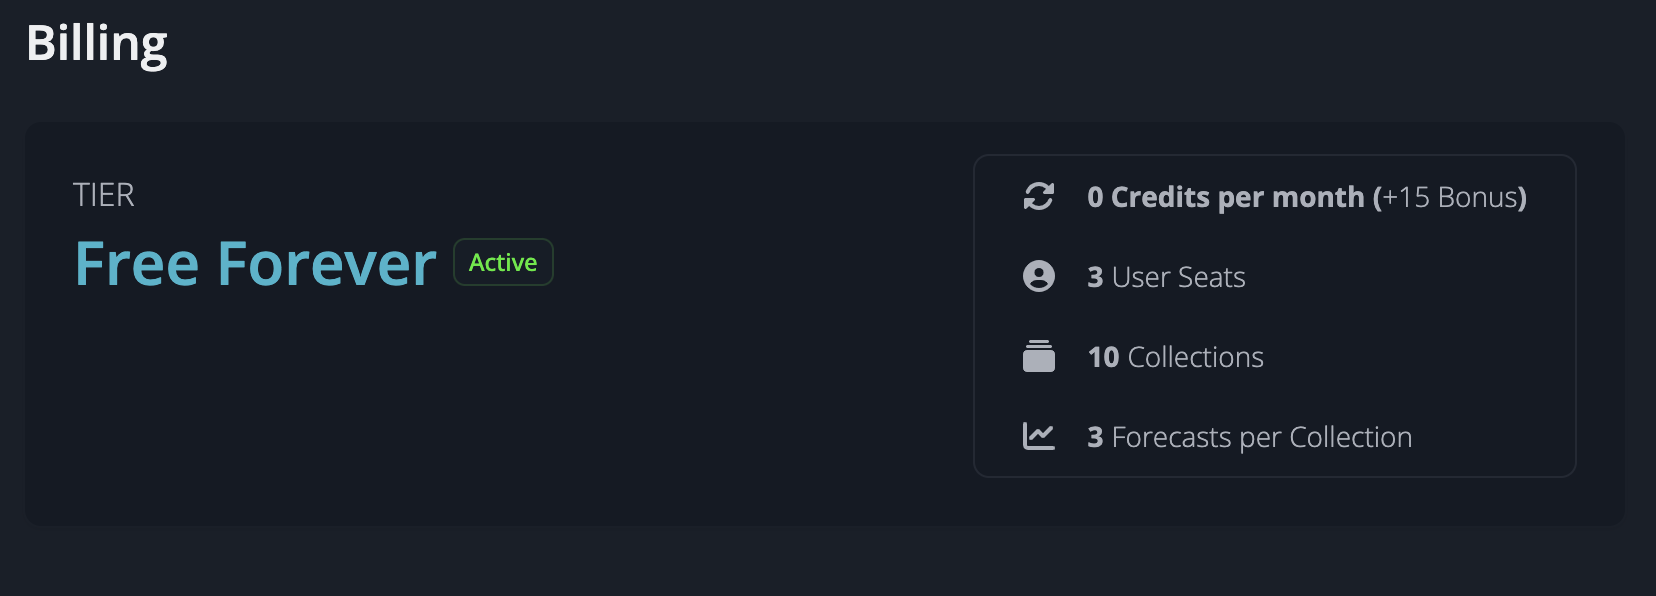Click the Collections stack icon
Image resolution: width=1656 pixels, height=596 pixels.
coord(1039,356)
